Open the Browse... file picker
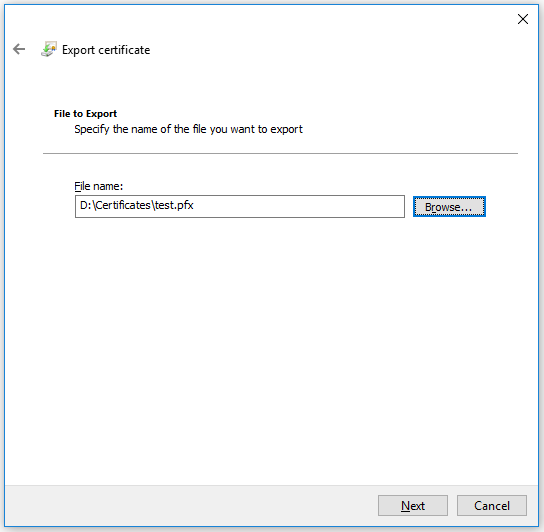Screen dimensions: 544x532 click(x=449, y=207)
